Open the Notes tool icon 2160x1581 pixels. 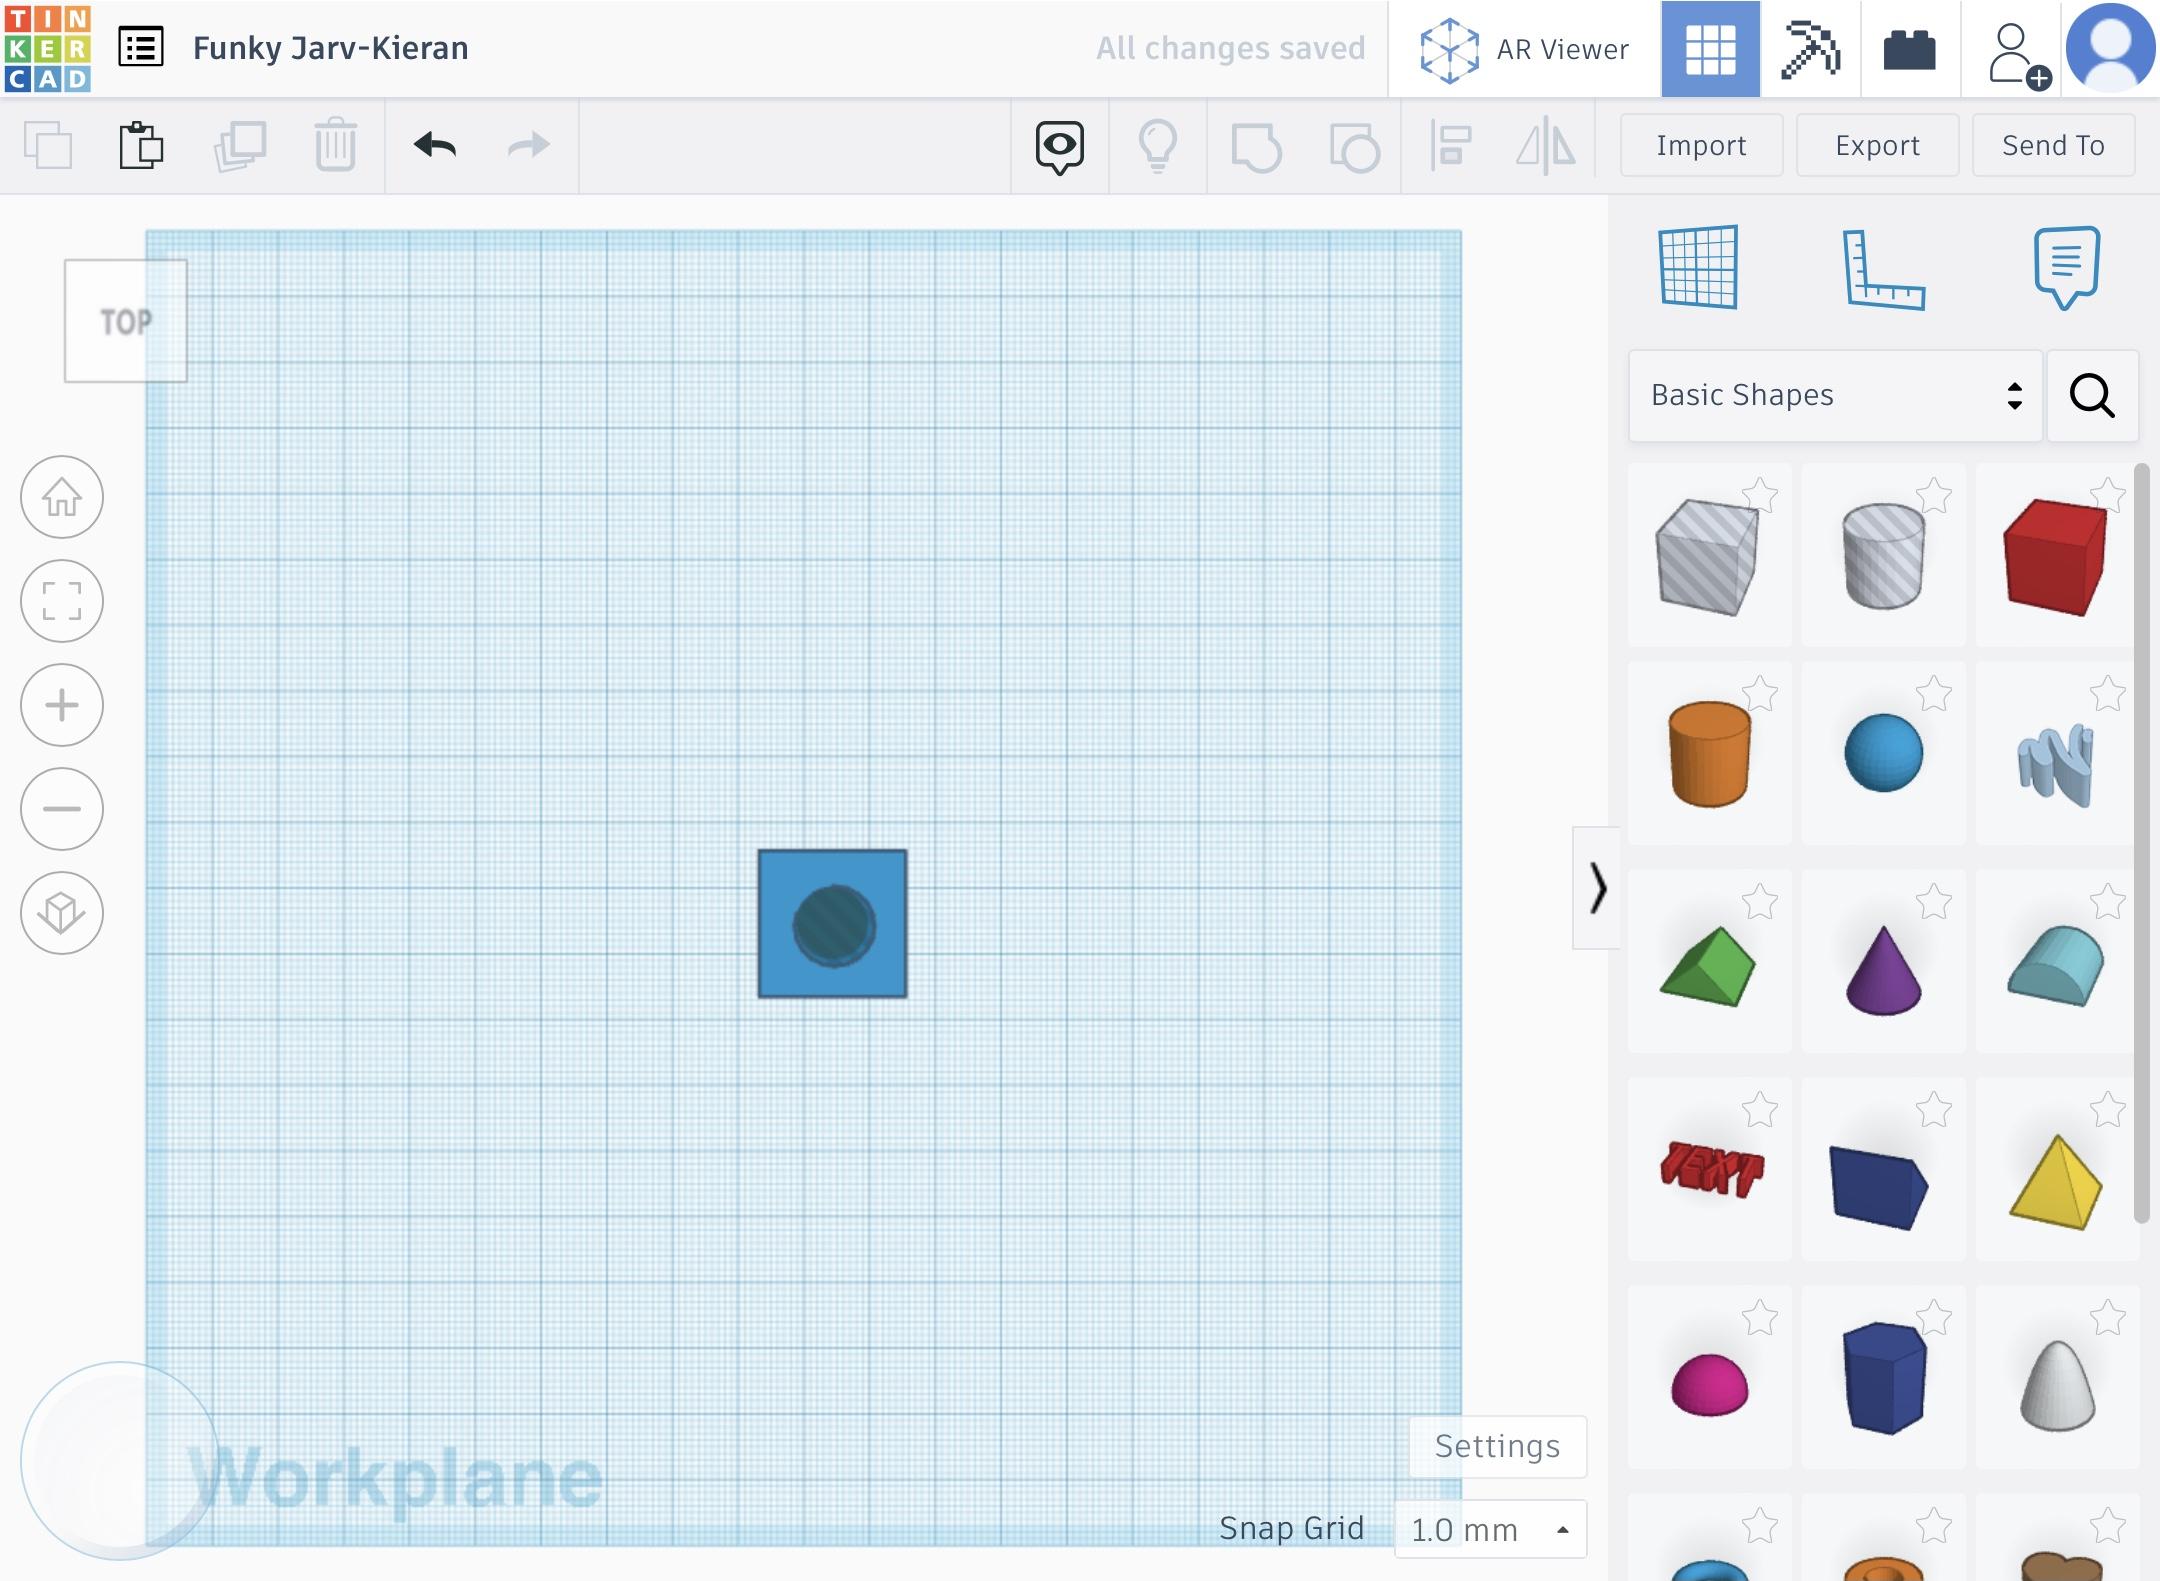[2066, 267]
